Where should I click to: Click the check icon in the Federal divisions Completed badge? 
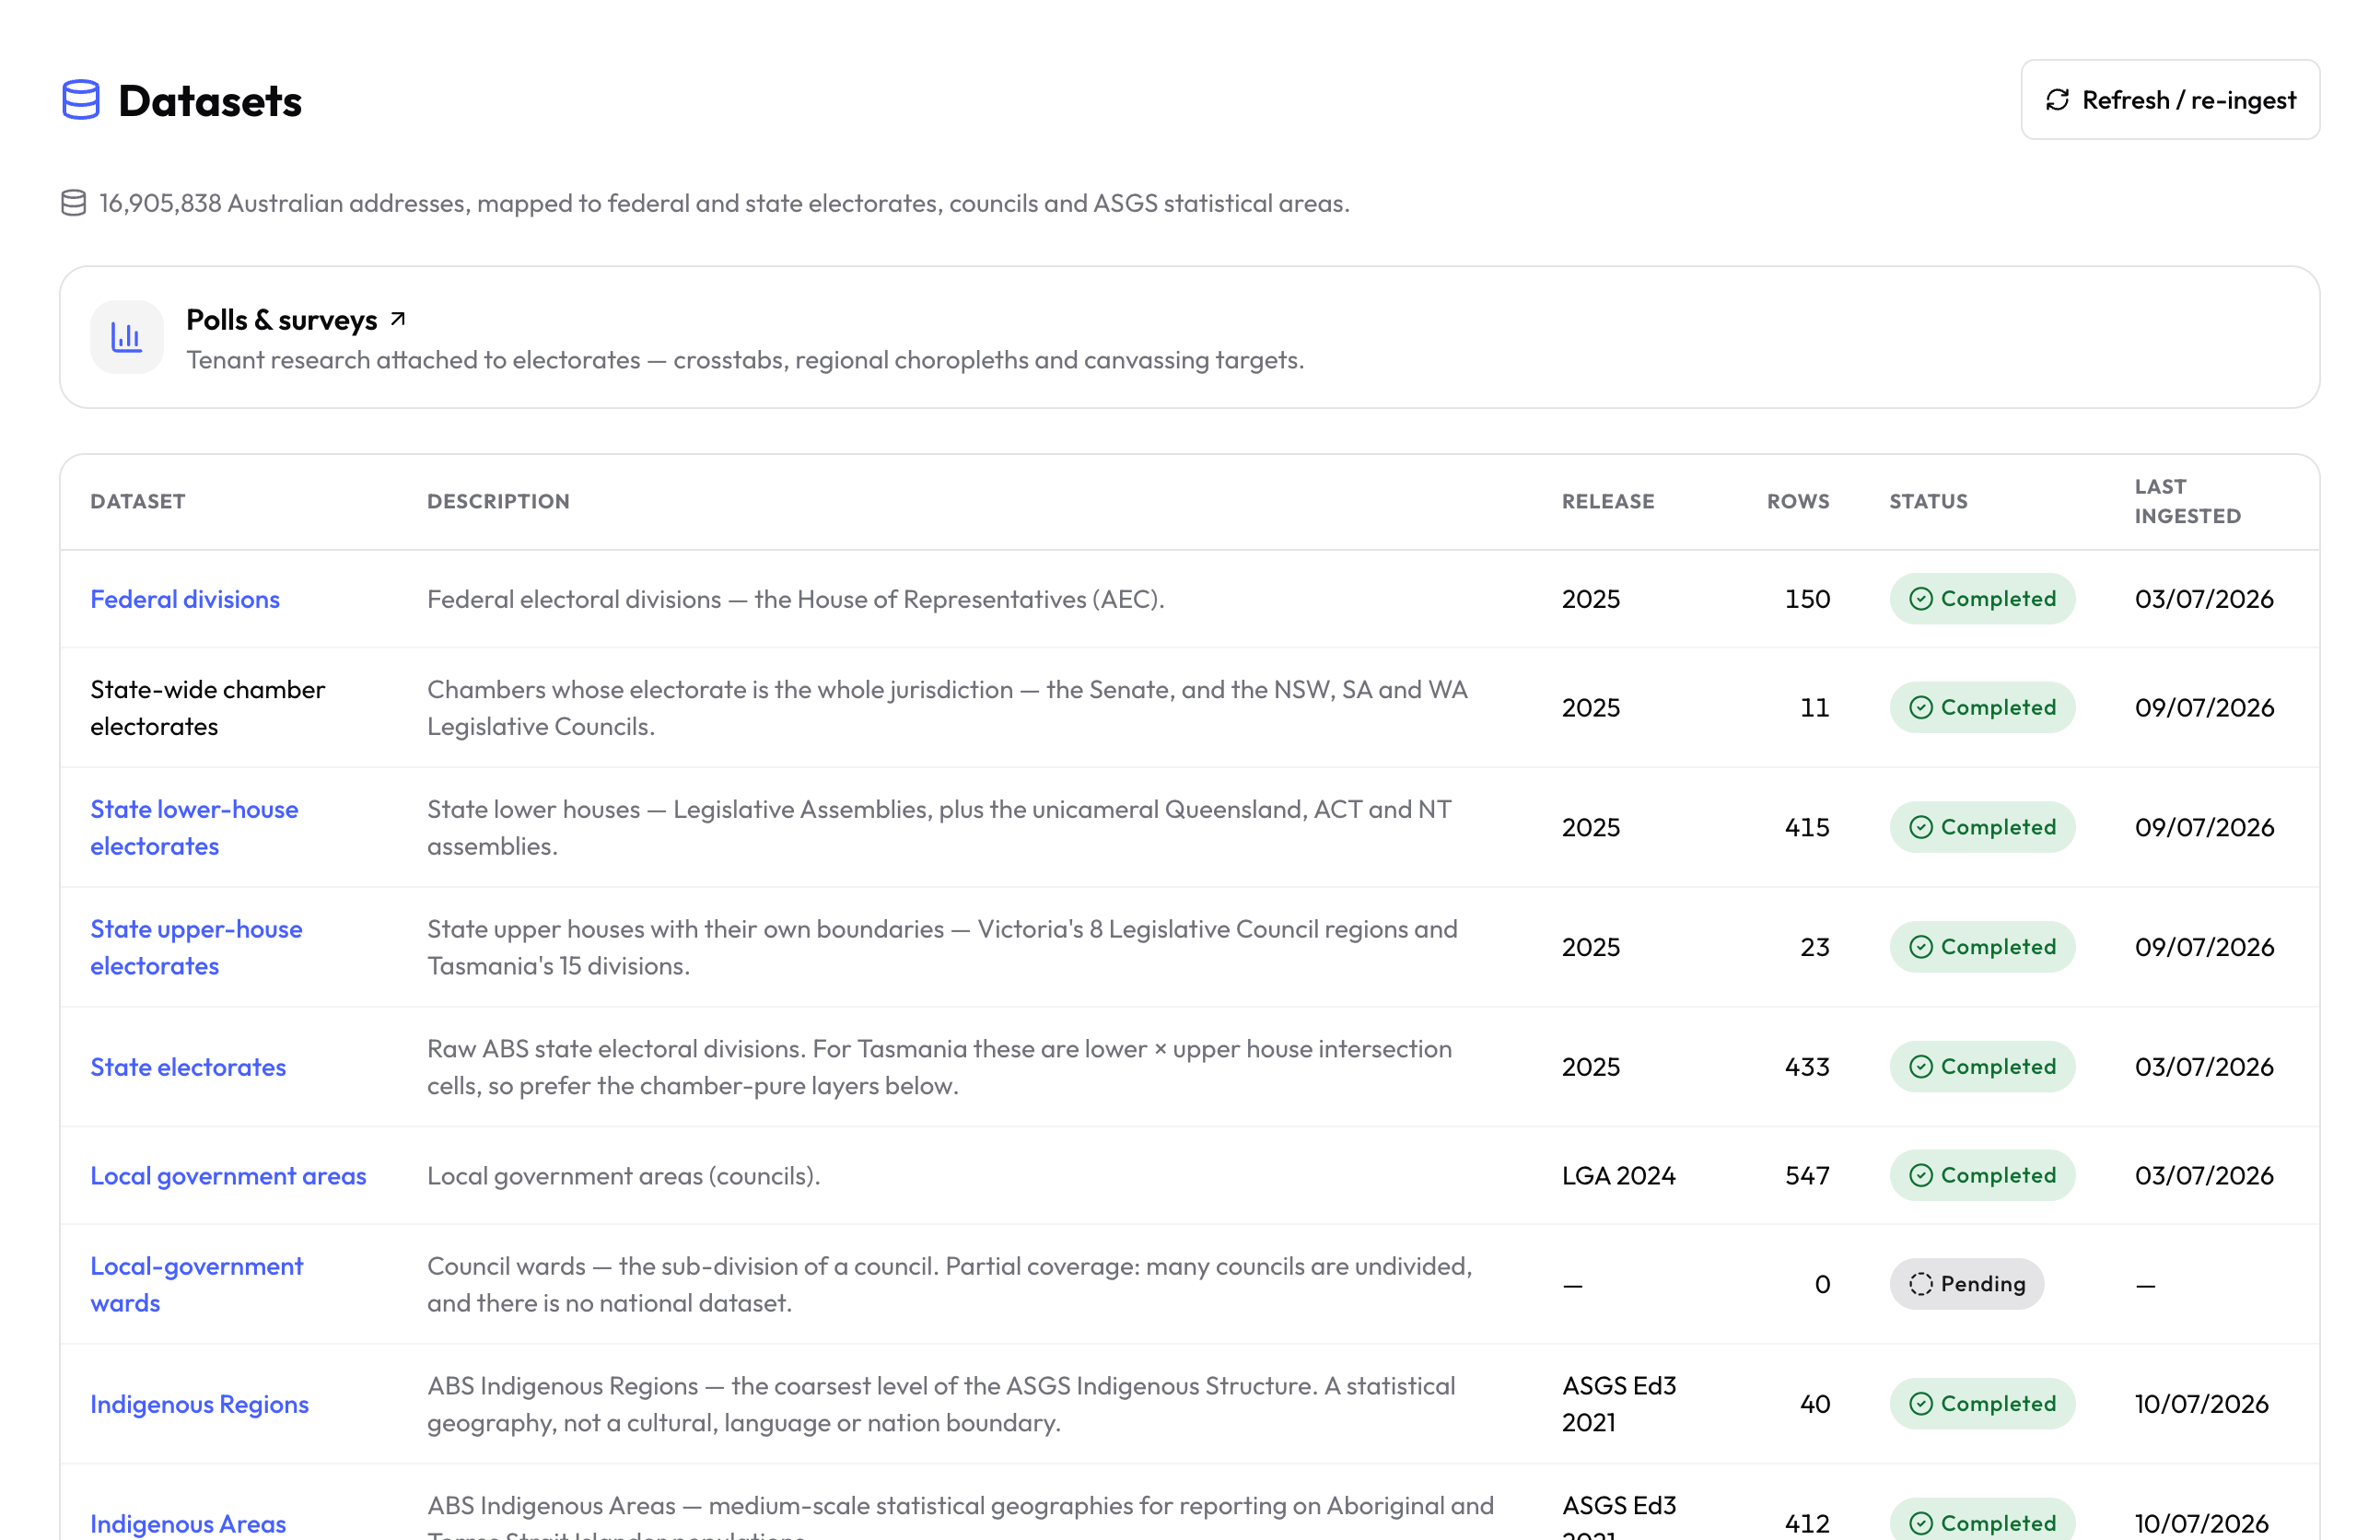(1921, 599)
